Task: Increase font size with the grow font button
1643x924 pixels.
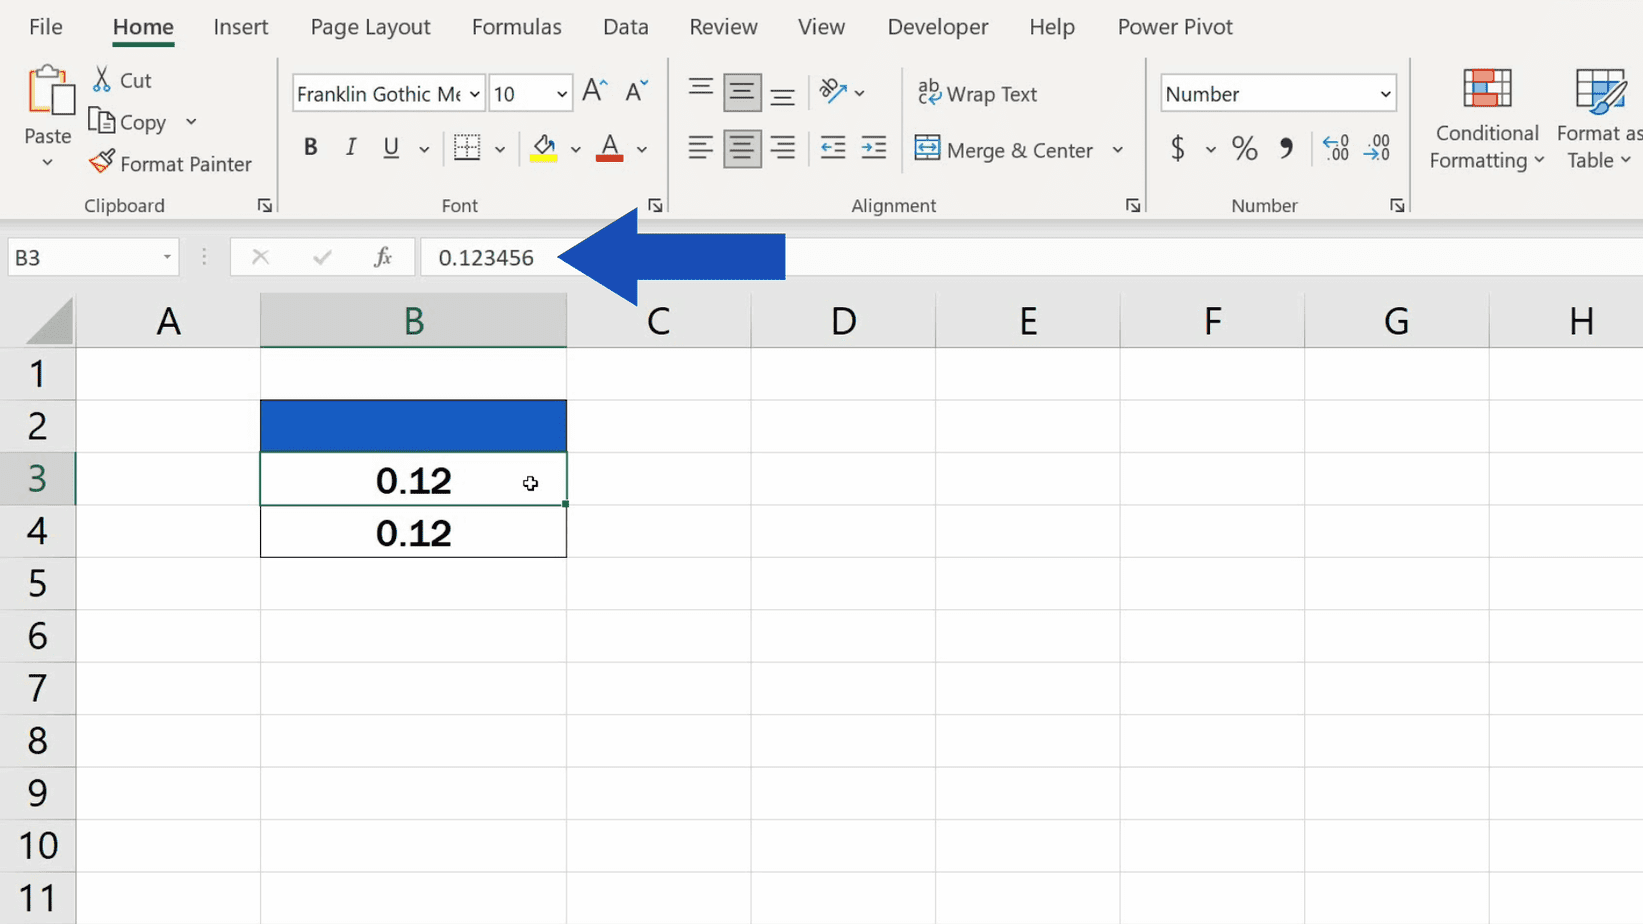Action: [593, 90]
